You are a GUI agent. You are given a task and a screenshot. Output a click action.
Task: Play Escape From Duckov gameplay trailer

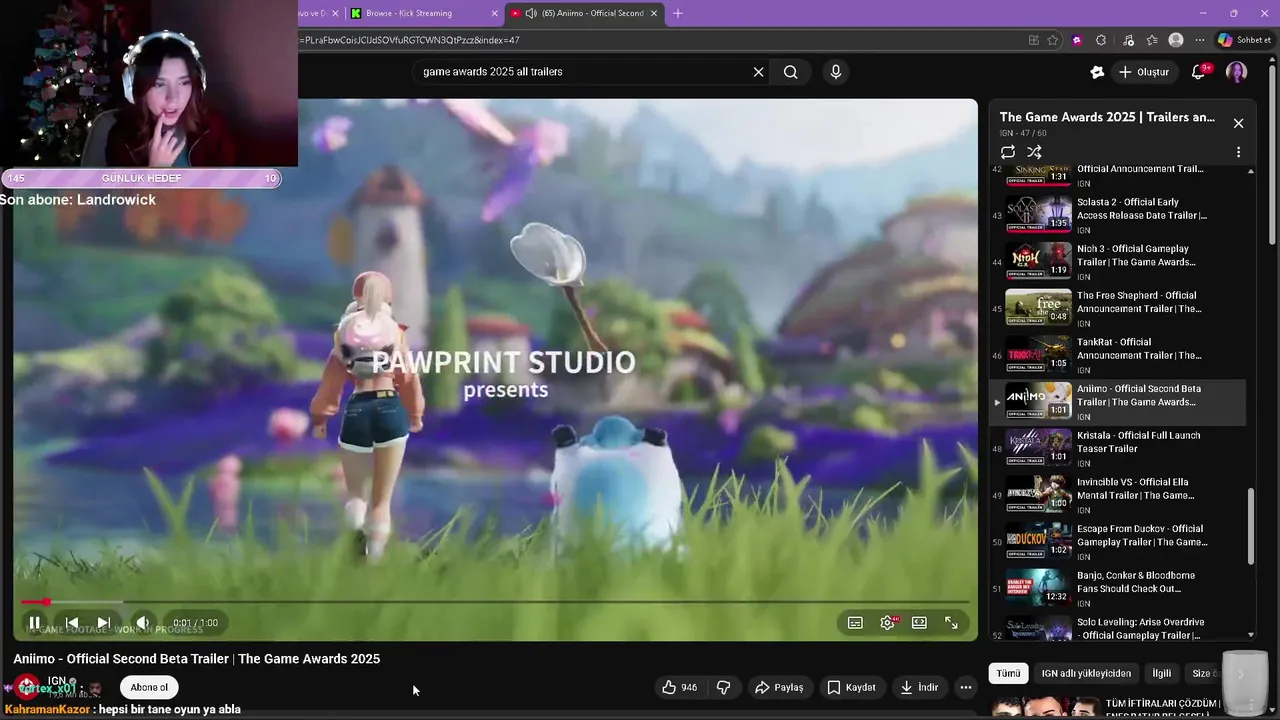click(1117, 542)
